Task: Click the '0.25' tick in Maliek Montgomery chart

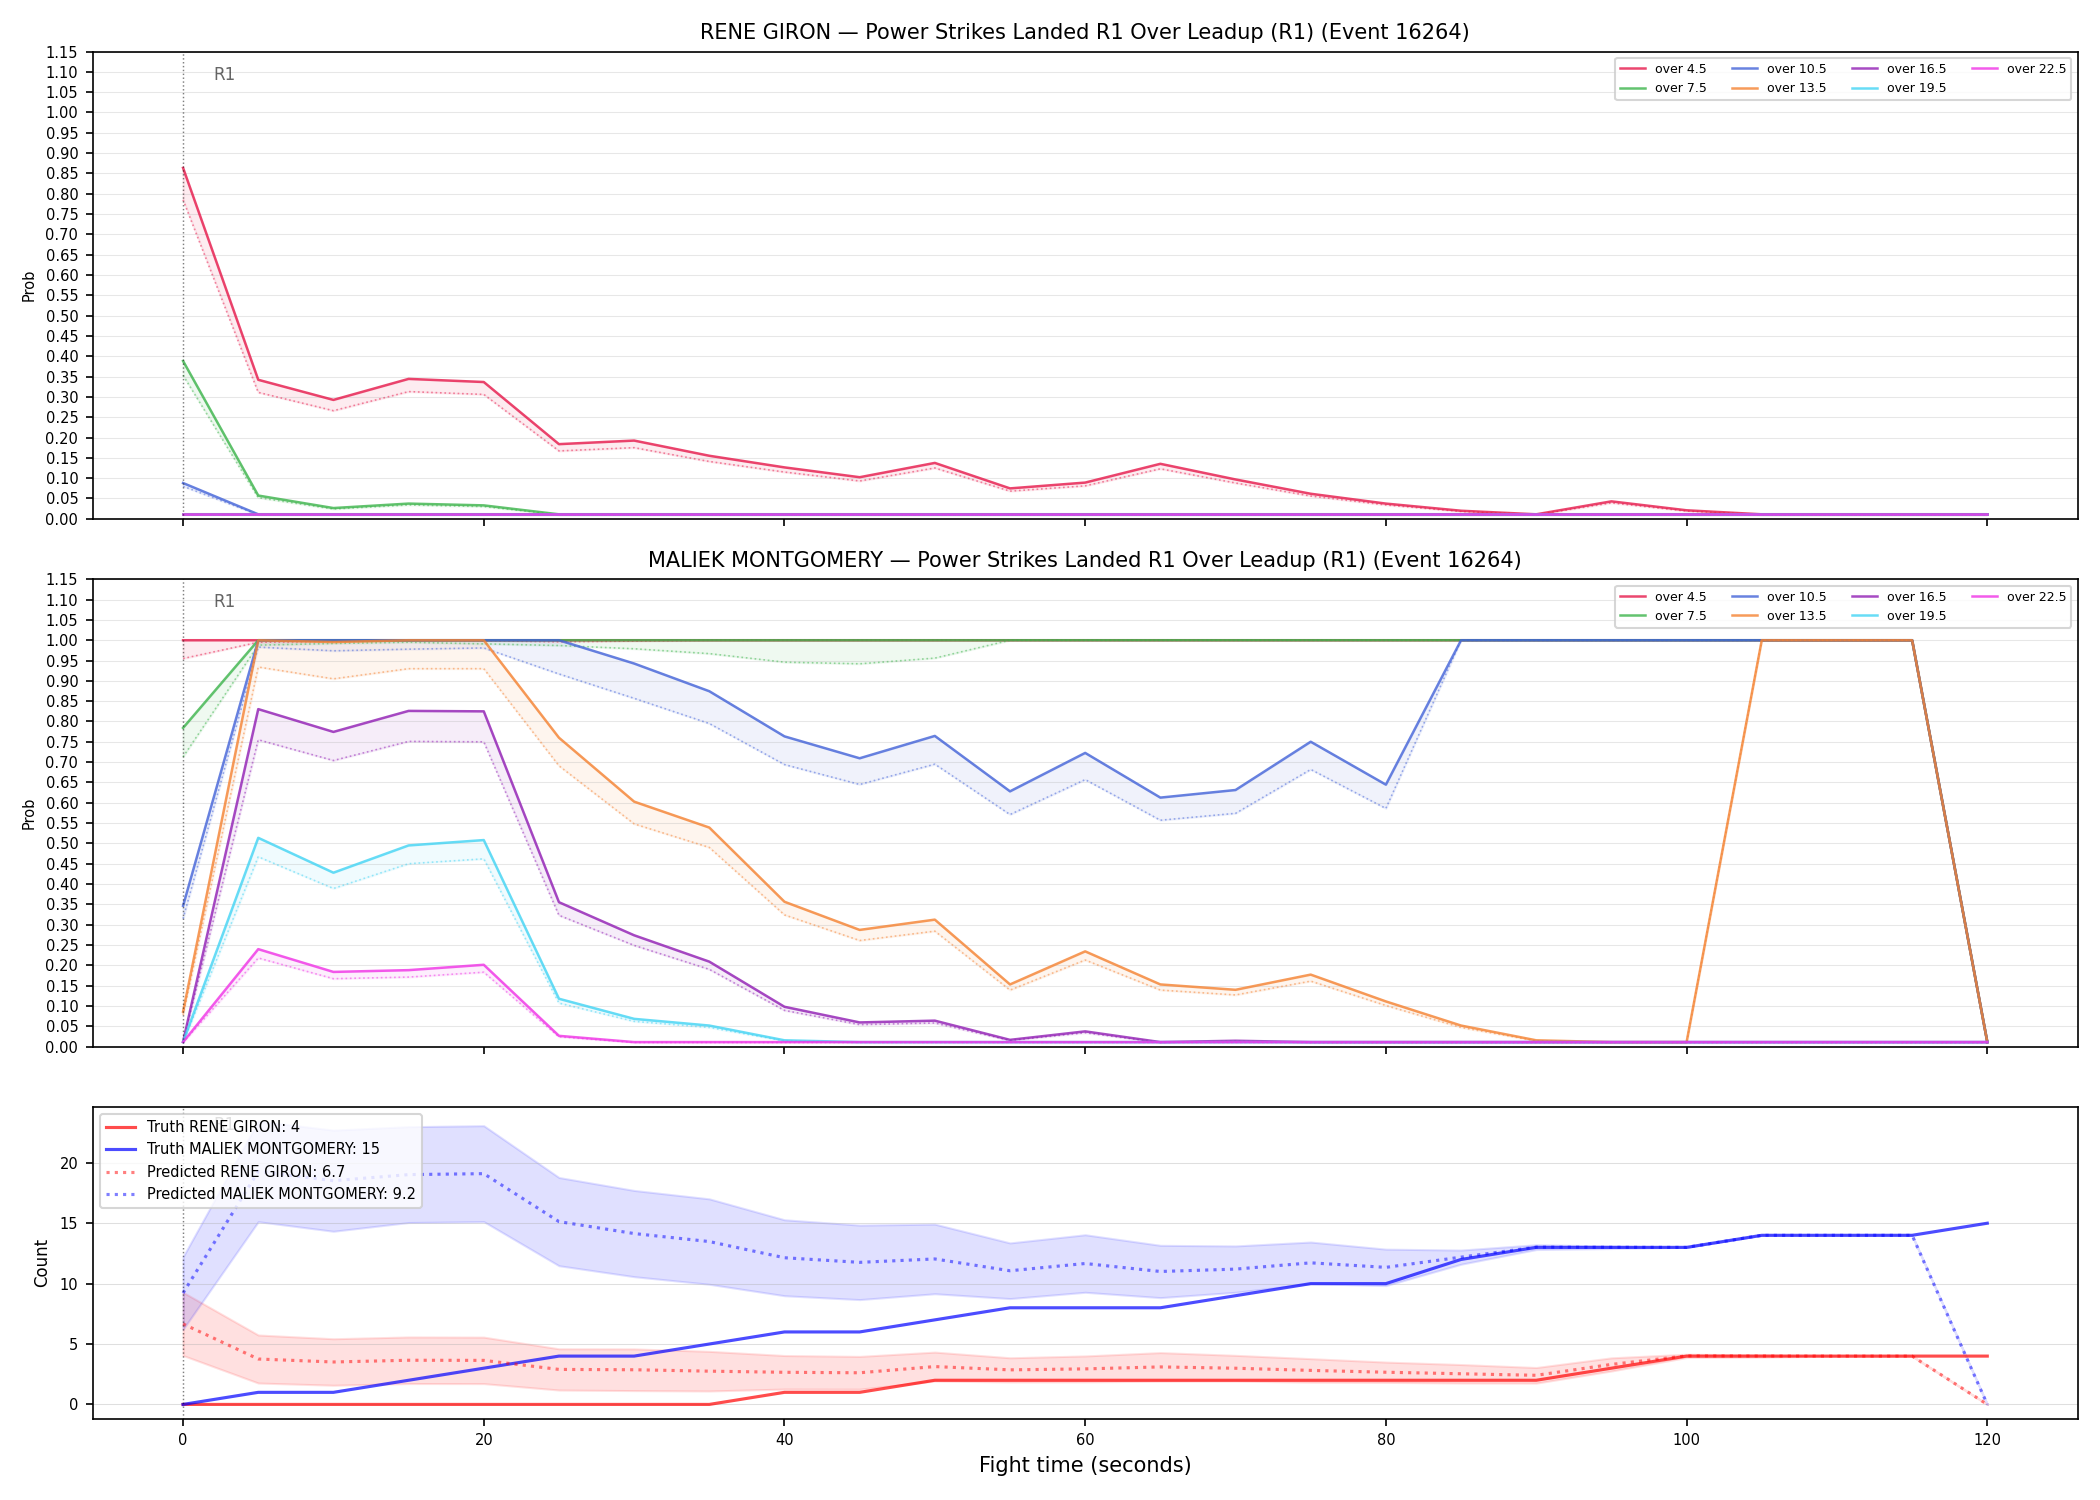Action: [x=62, y=945]
